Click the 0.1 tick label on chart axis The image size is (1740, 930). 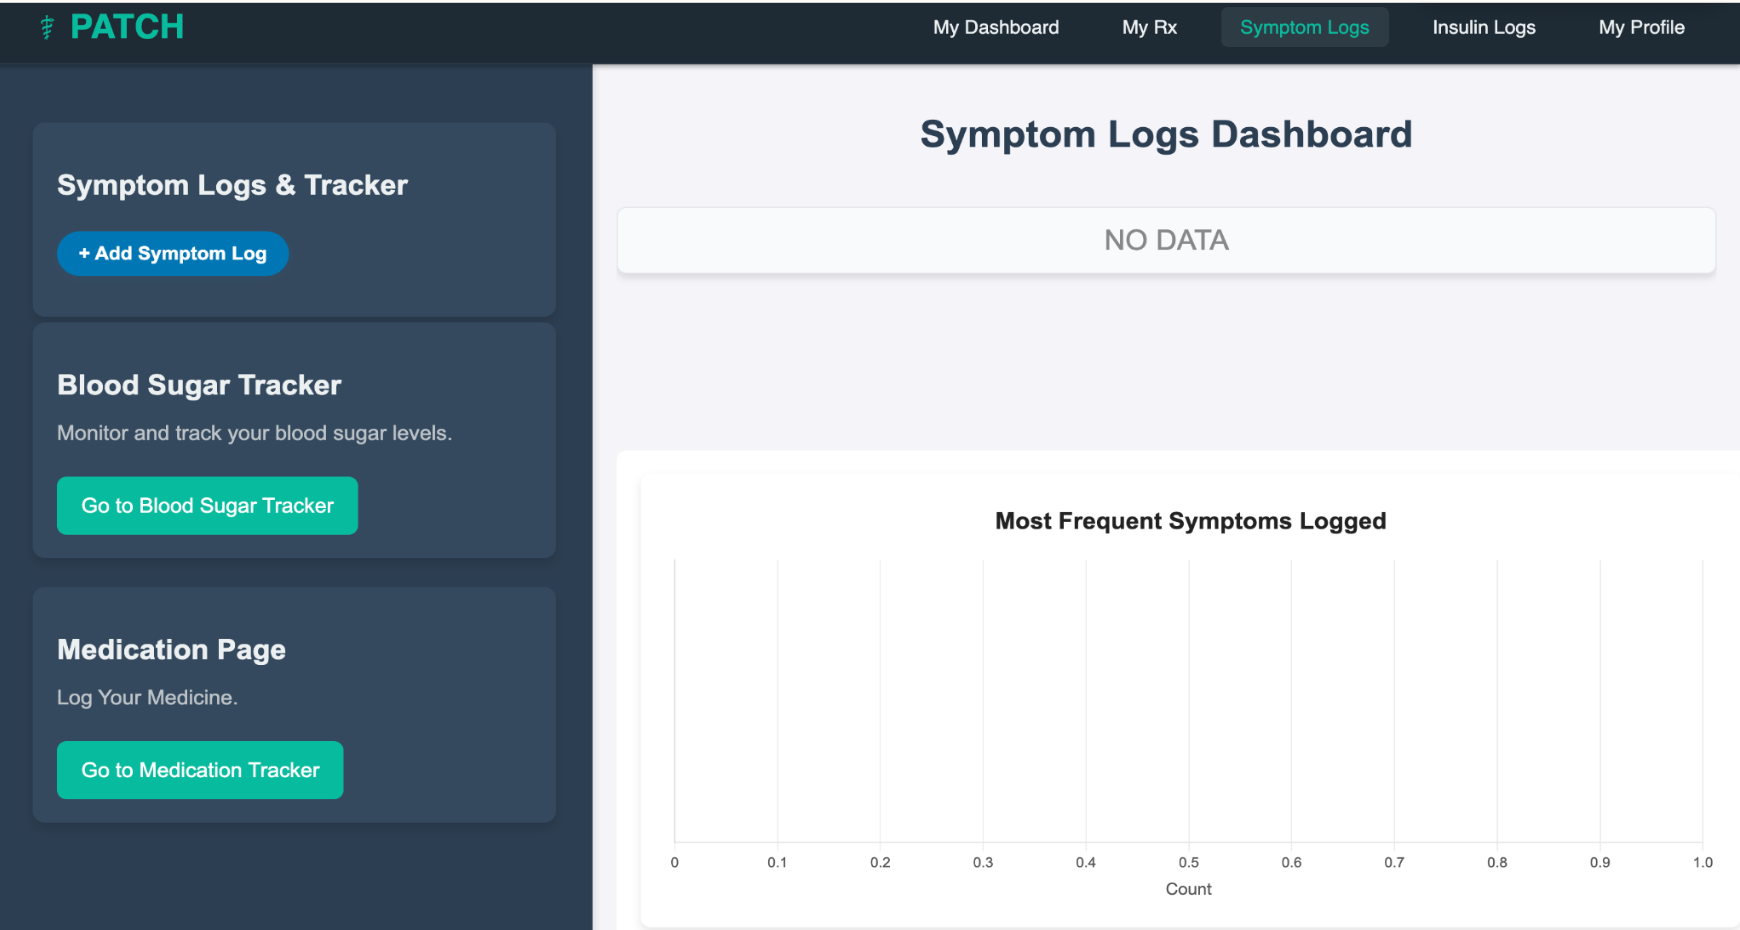coord(777,862)
